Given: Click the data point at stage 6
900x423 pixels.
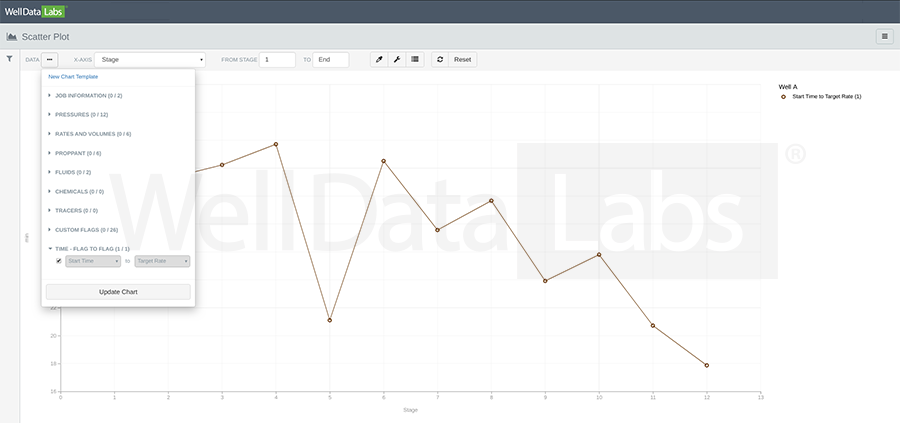Looking at the screenshot, I should (383, 161).
